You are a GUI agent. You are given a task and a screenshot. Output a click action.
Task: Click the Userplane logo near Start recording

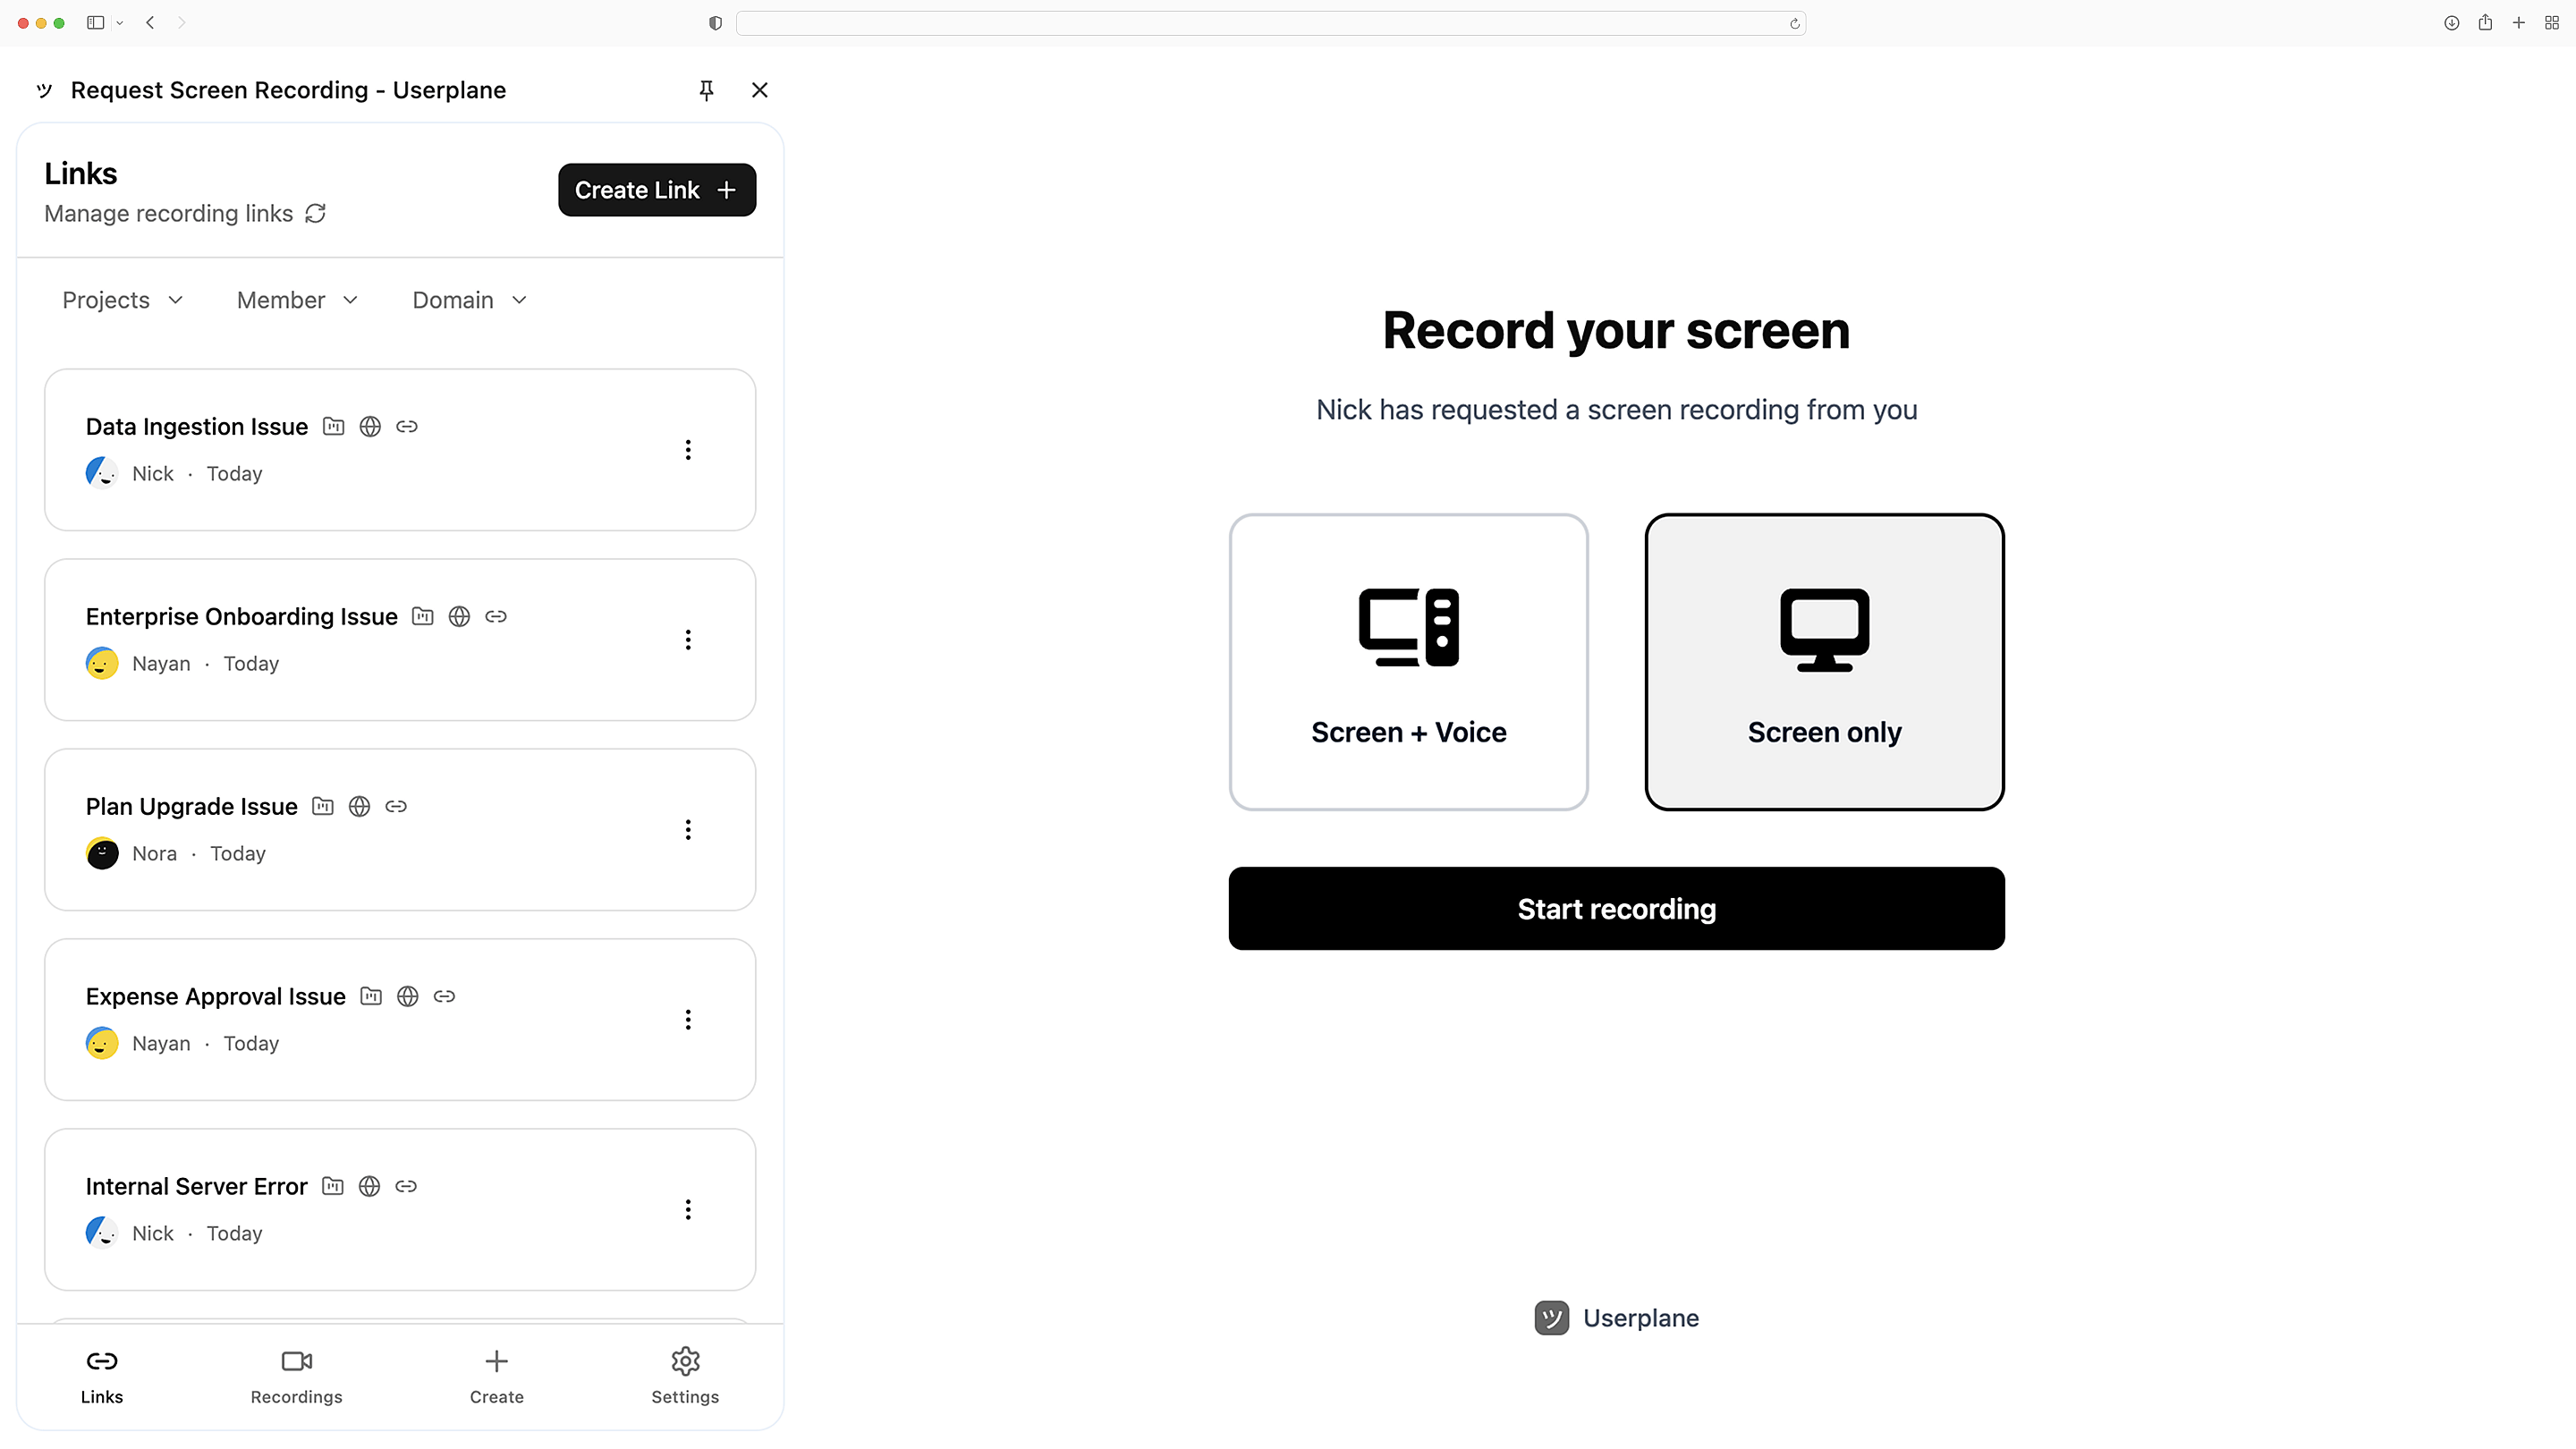1550,1317
